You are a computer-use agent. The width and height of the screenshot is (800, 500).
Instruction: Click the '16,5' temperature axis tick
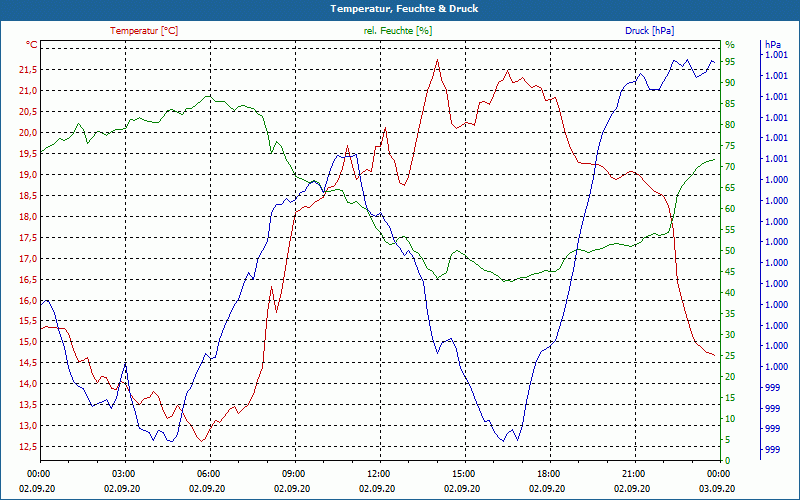[28, 279]
